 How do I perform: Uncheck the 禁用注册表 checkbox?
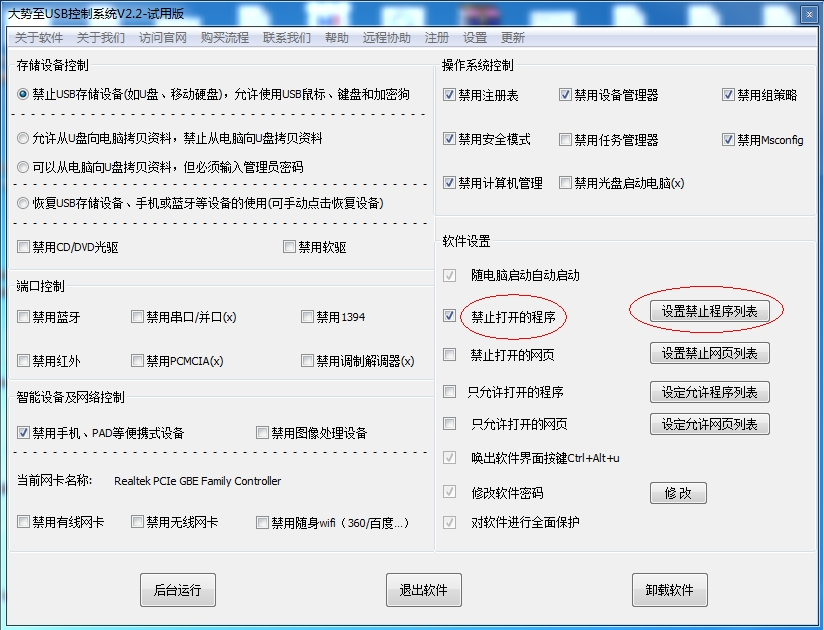pos(449,95)
